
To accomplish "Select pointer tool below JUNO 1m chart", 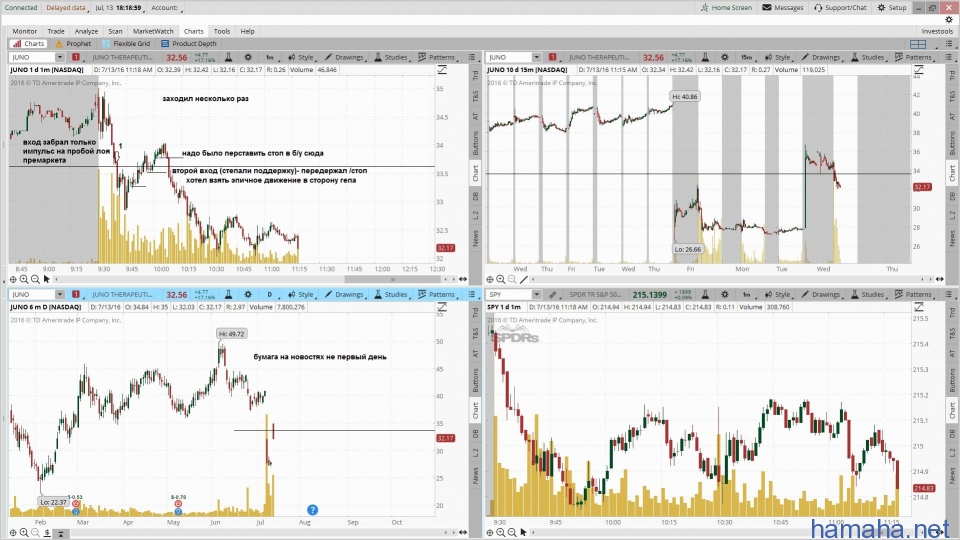I will pyautogui.click(x=47, y=279).
